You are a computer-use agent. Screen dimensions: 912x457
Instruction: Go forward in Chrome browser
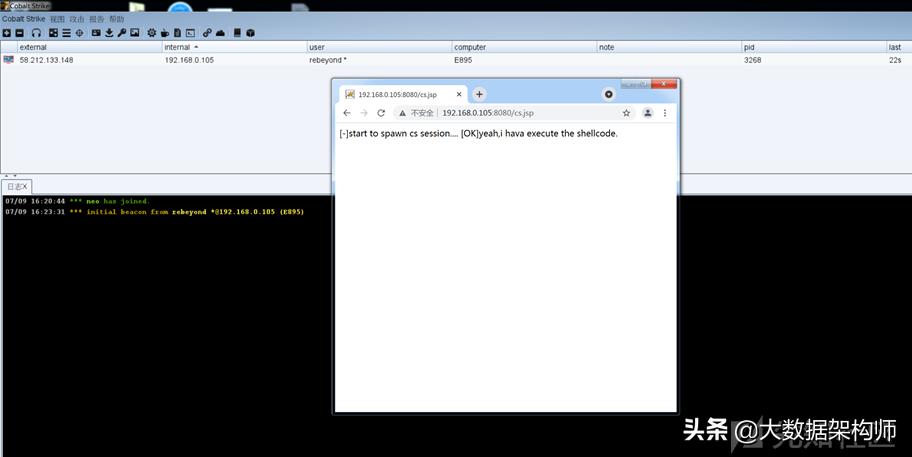[x=364, y=113]
